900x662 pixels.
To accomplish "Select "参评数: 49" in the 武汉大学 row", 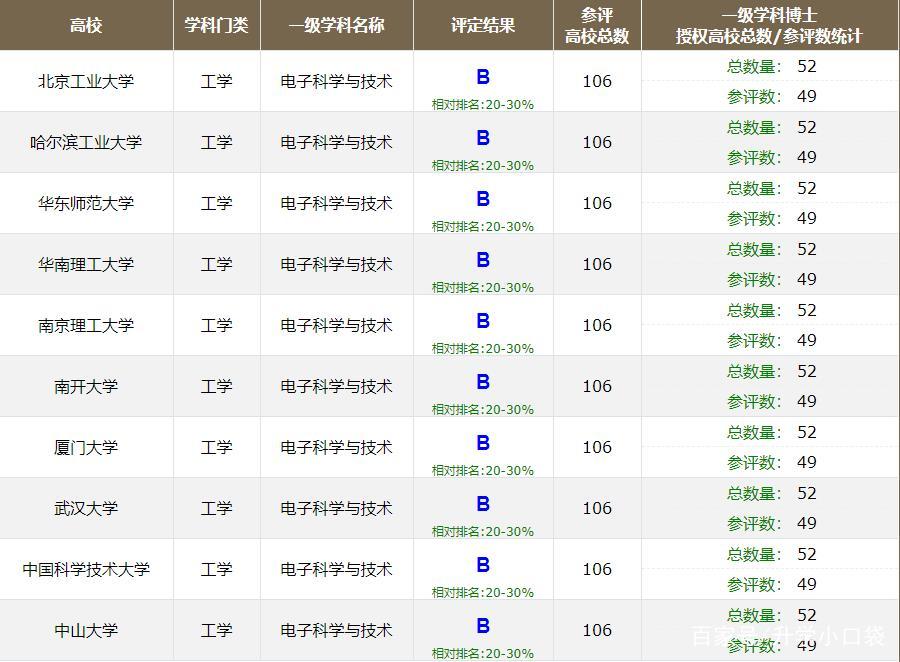I will point(771,523).
